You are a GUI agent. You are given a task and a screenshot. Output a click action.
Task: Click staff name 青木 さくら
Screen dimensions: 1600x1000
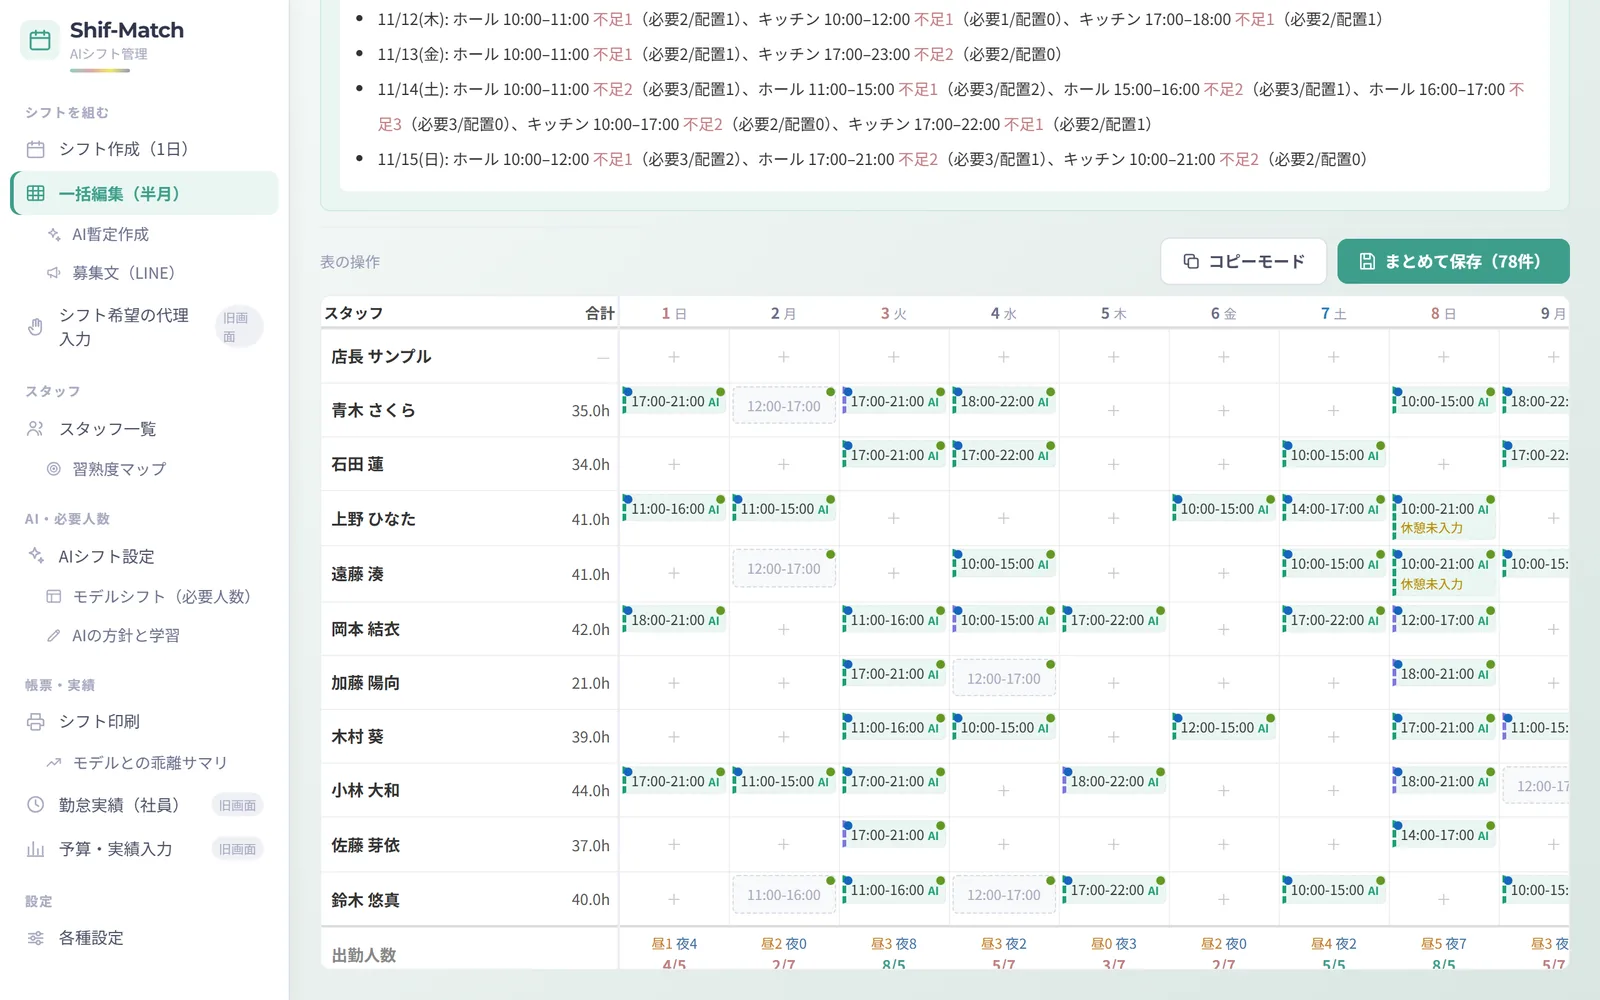(x=374, y=411)
